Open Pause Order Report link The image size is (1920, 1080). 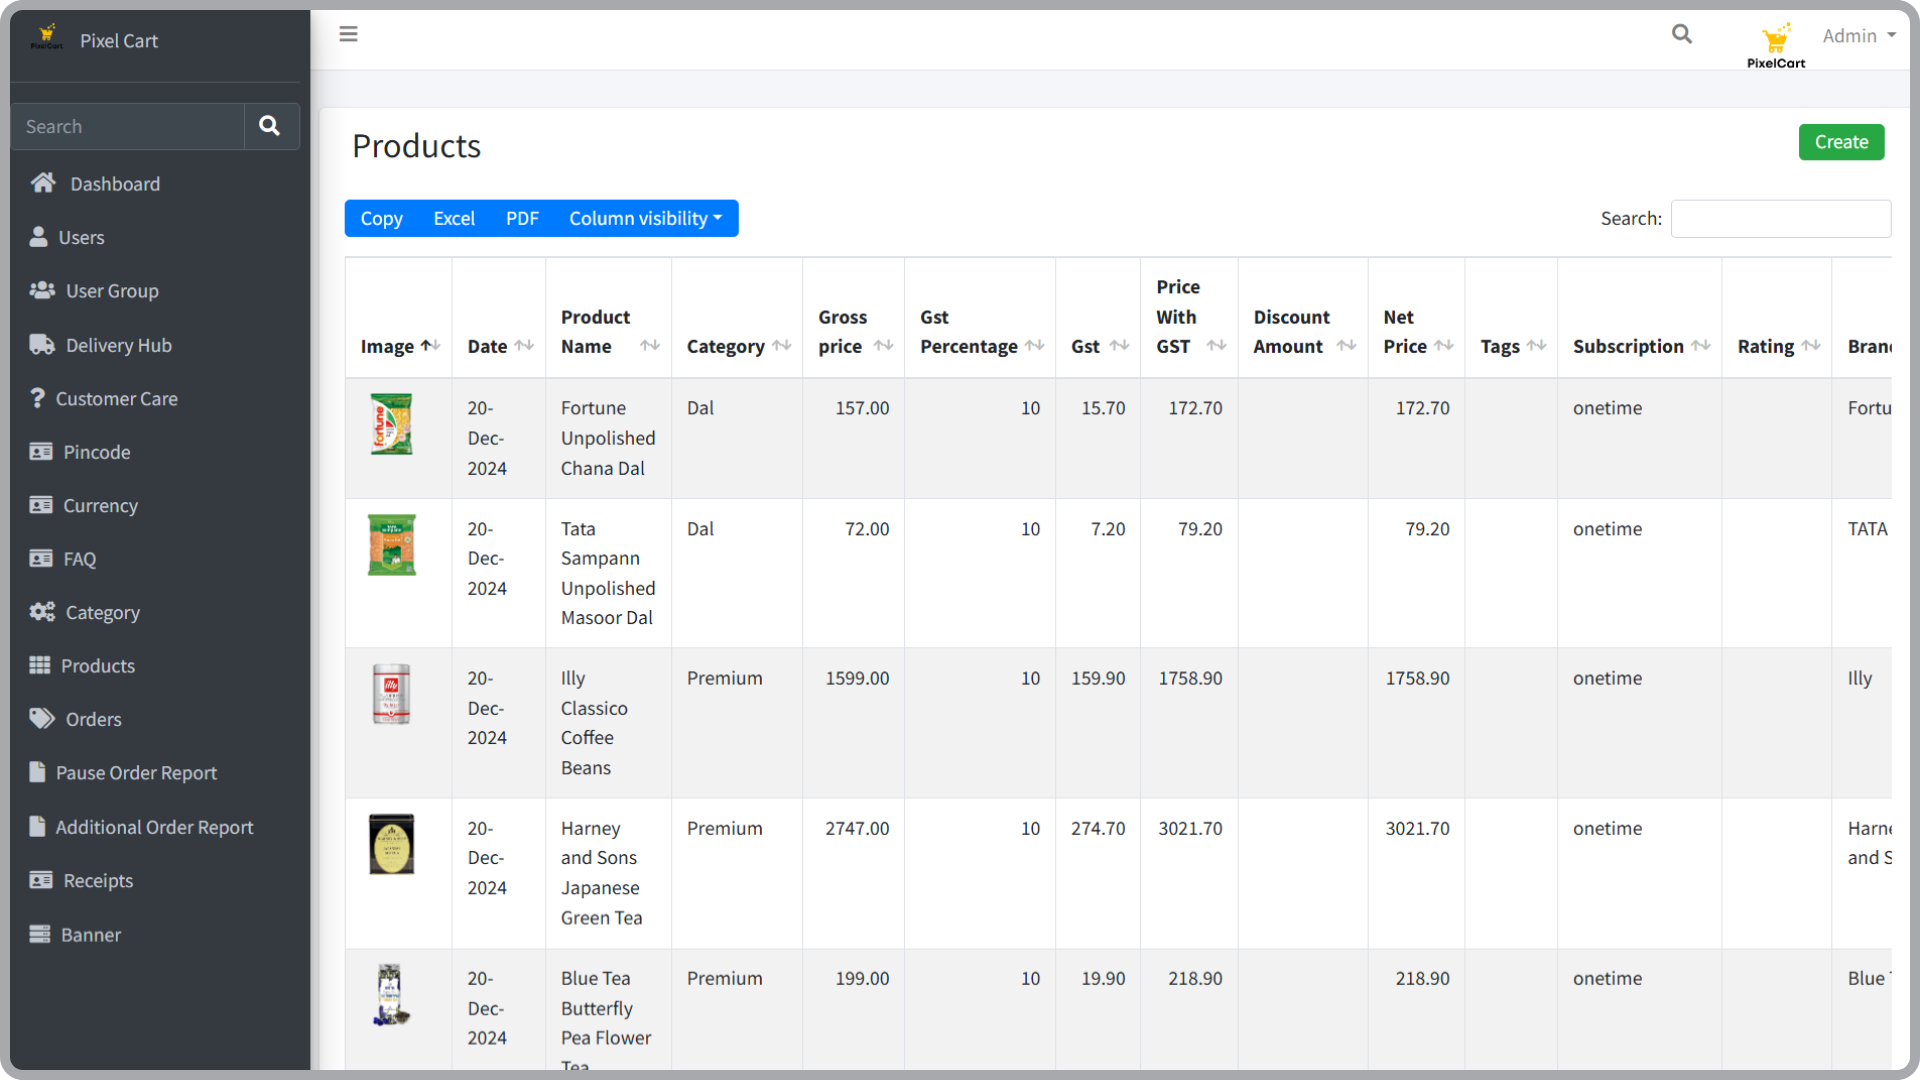(136, 773)
